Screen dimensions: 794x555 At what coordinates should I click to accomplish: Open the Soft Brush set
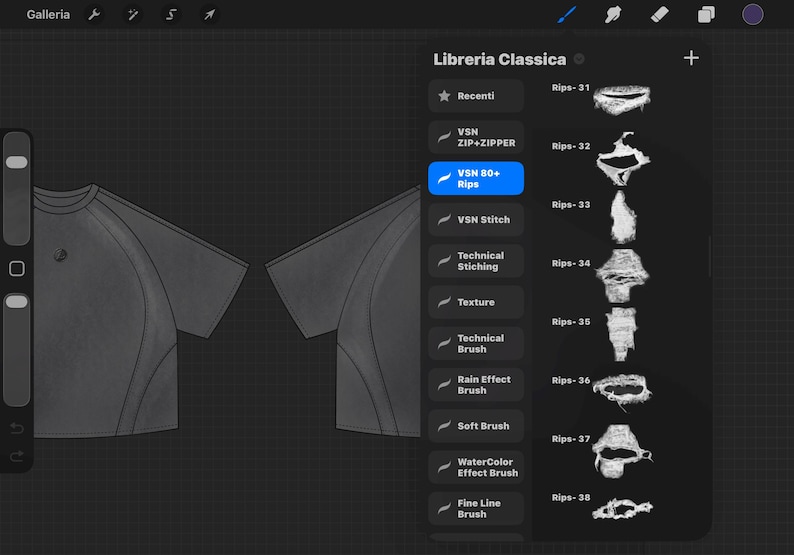point(476,426)
